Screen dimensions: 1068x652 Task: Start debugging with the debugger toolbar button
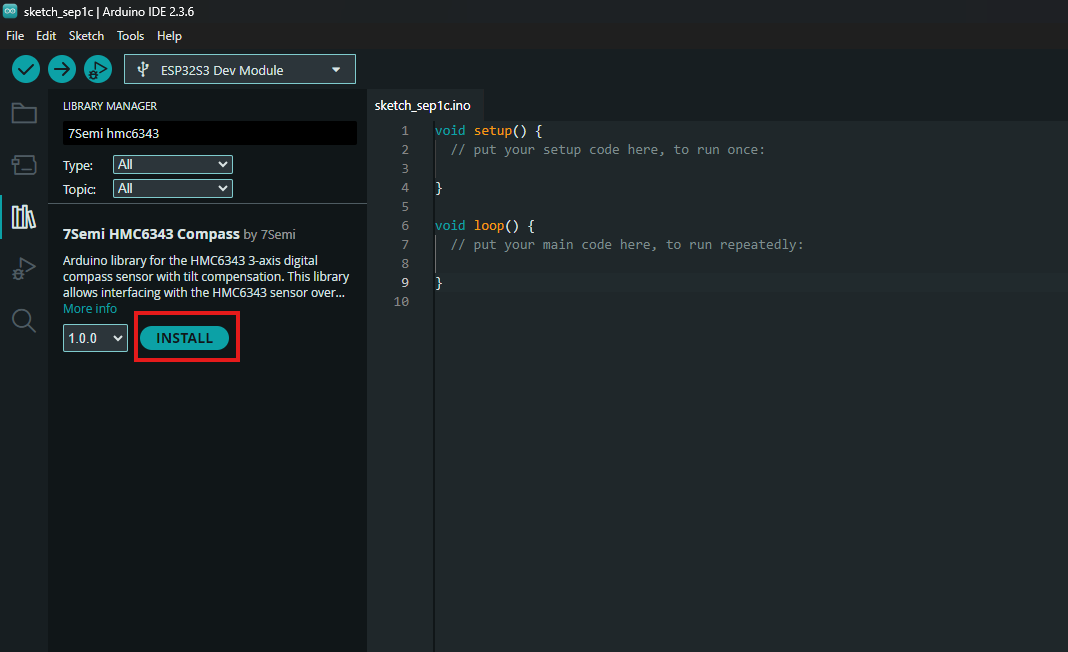click(x=98, y=69)
